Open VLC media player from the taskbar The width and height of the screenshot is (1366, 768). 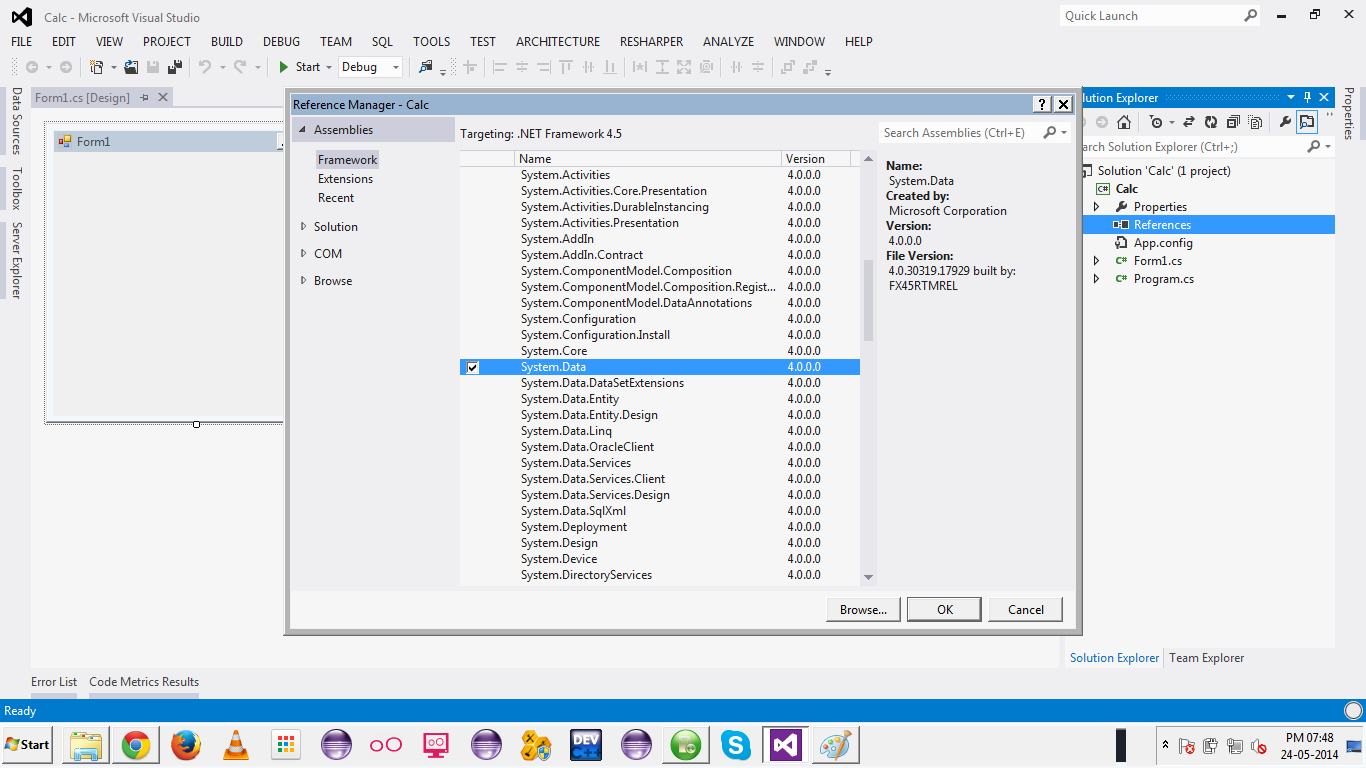[x=236, y=745]
